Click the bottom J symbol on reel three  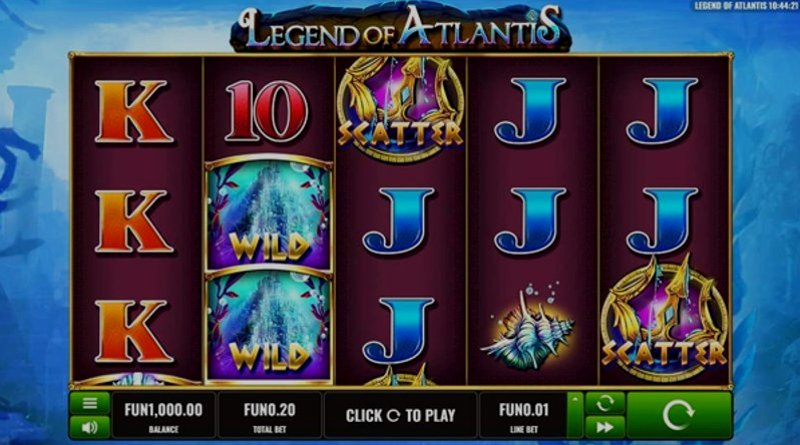[x=398, y=332]
